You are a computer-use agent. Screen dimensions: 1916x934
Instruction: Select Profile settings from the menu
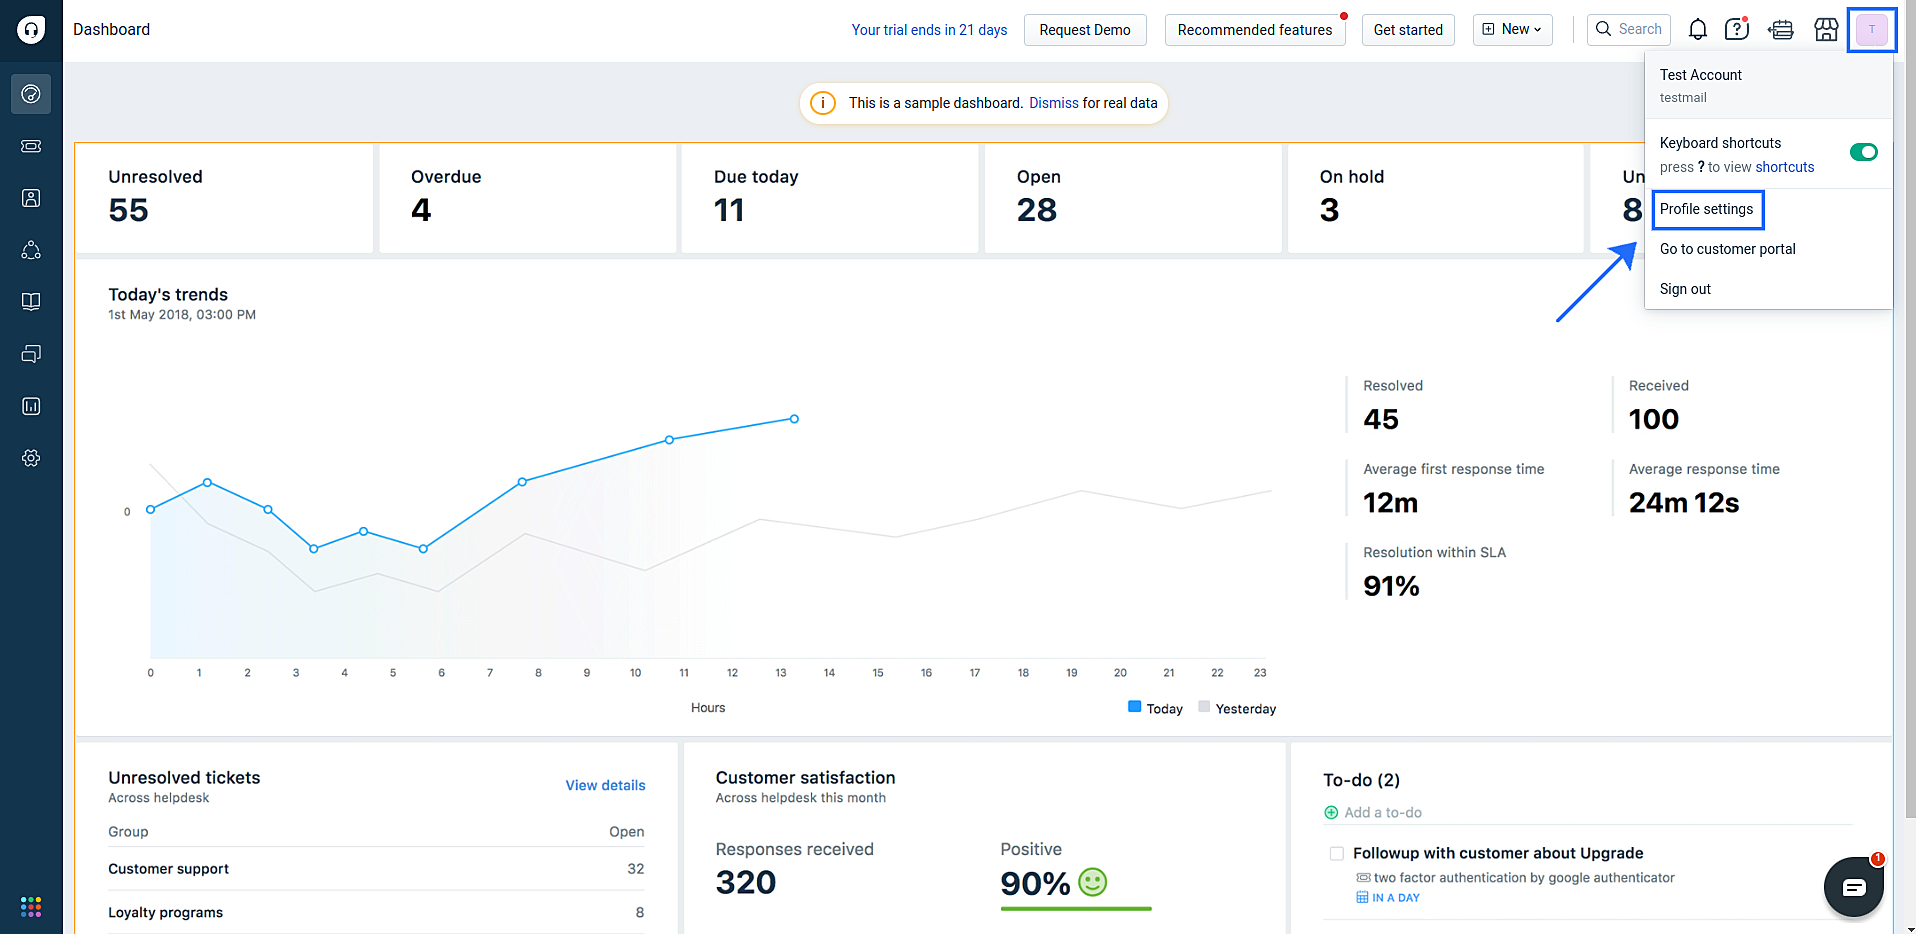click(x=1706, y=209)
